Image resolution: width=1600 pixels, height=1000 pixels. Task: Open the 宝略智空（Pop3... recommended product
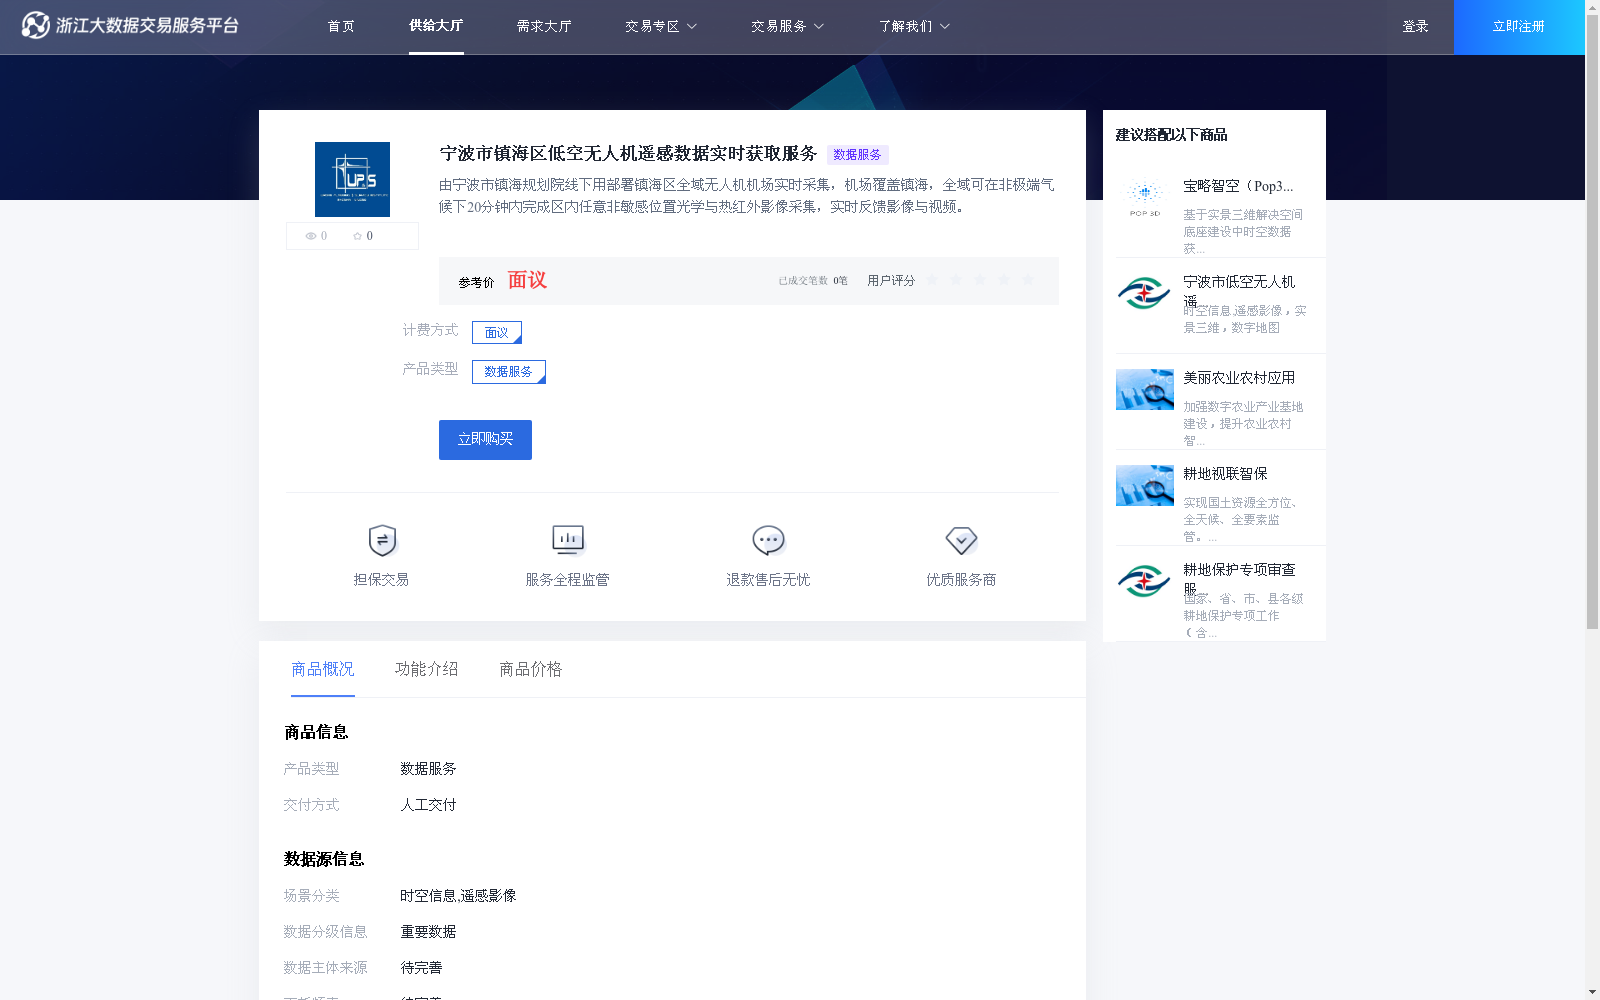point(1238,186)
